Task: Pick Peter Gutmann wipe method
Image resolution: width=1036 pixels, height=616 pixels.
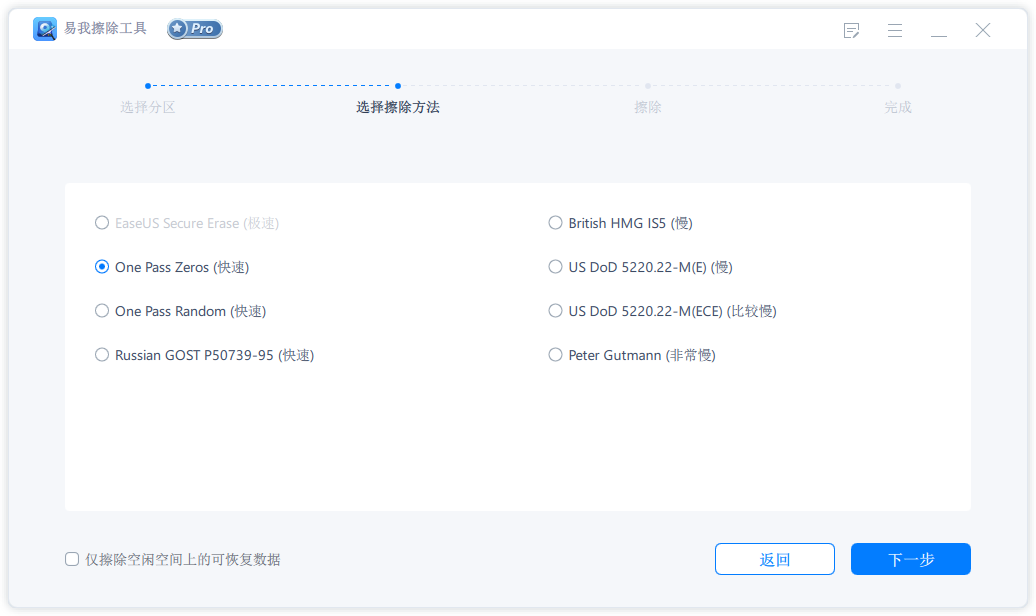Action: point(556,355)
